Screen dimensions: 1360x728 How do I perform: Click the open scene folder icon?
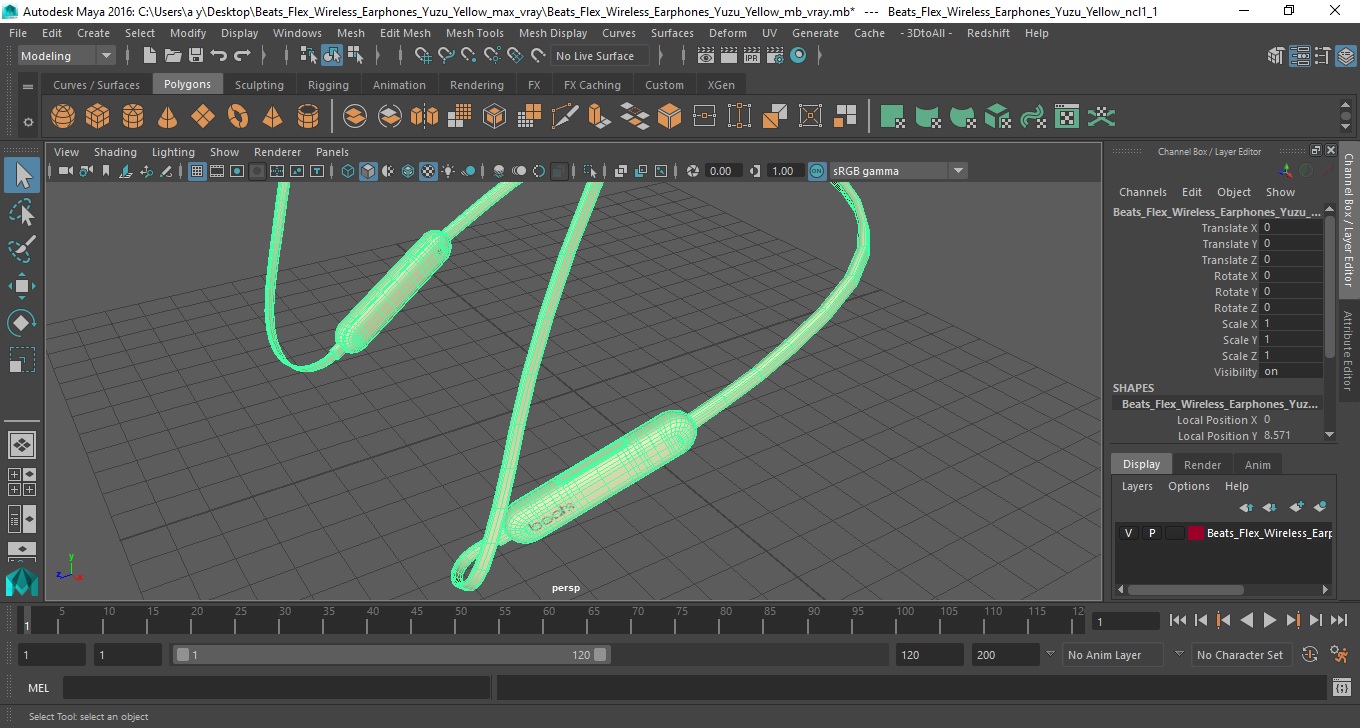[173, 56]
